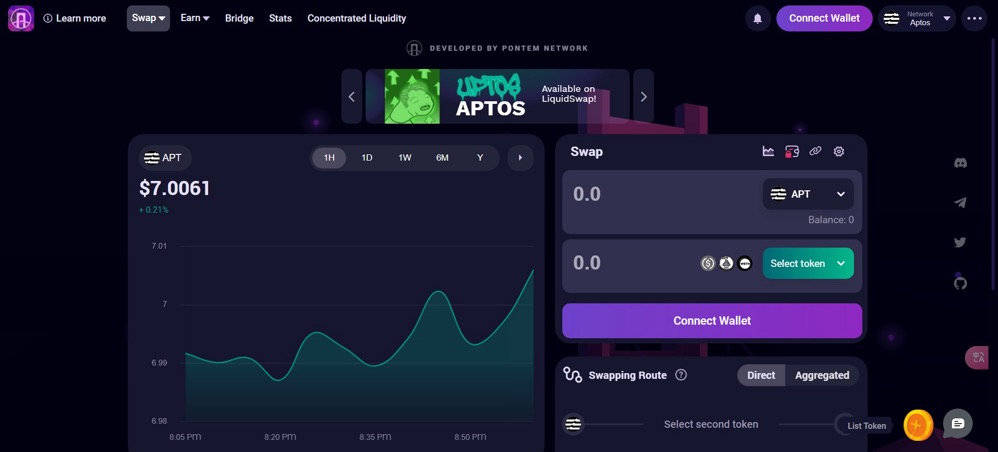Open GitHub link in sidebar

(x=960, y=283)
